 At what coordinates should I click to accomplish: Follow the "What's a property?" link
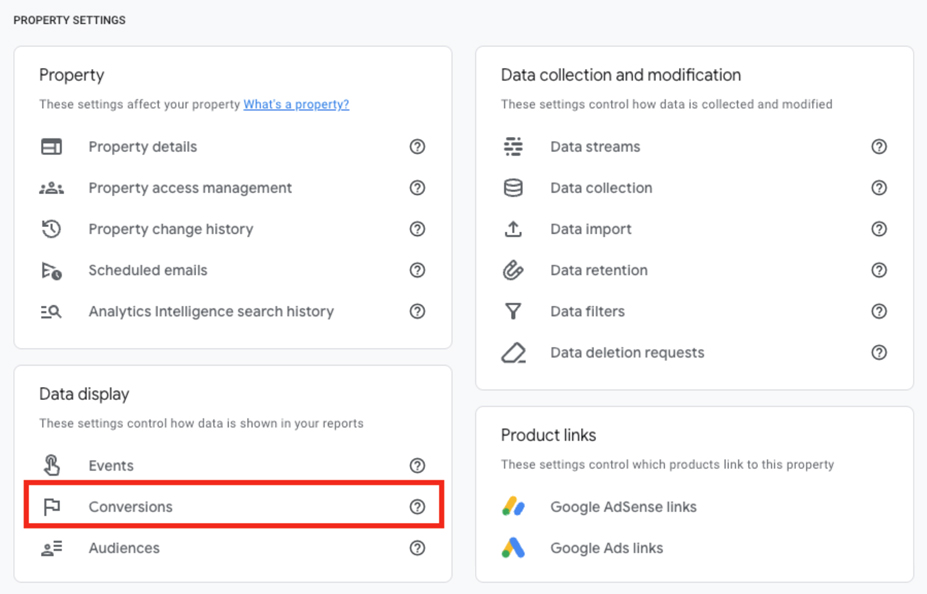point(296,104)
